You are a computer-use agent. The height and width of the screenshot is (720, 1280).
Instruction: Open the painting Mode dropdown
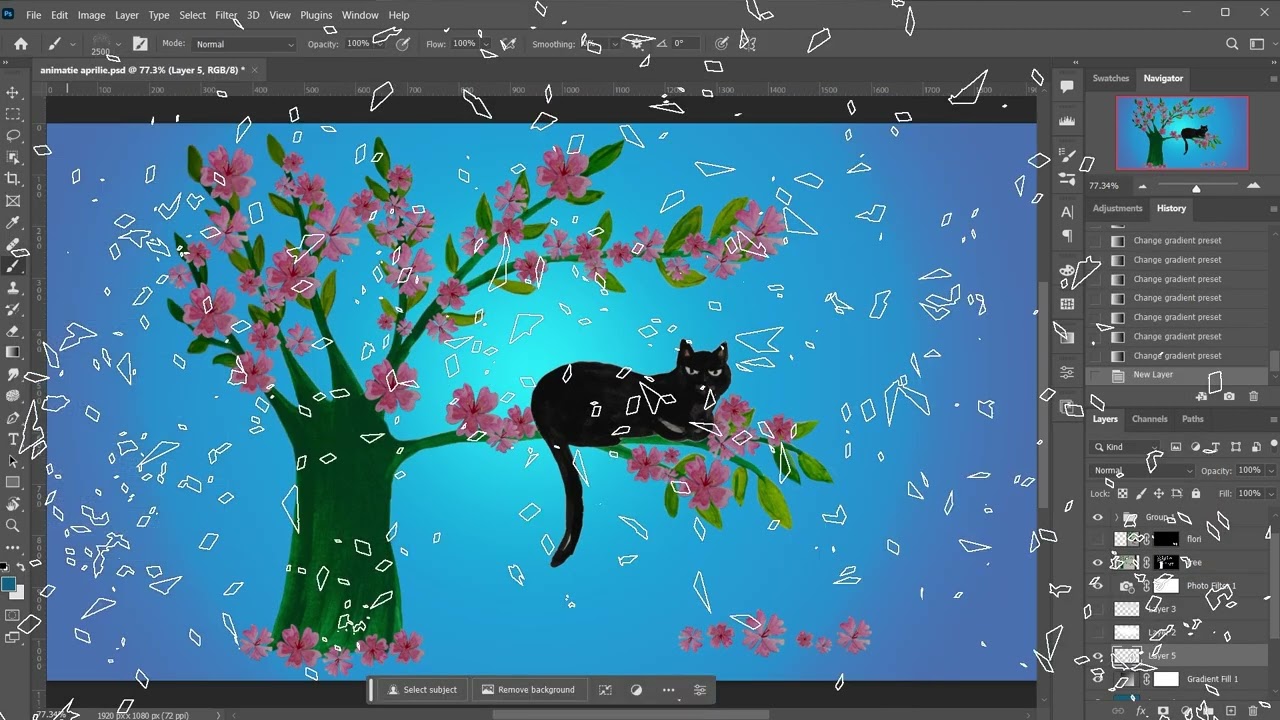(243, 44)
